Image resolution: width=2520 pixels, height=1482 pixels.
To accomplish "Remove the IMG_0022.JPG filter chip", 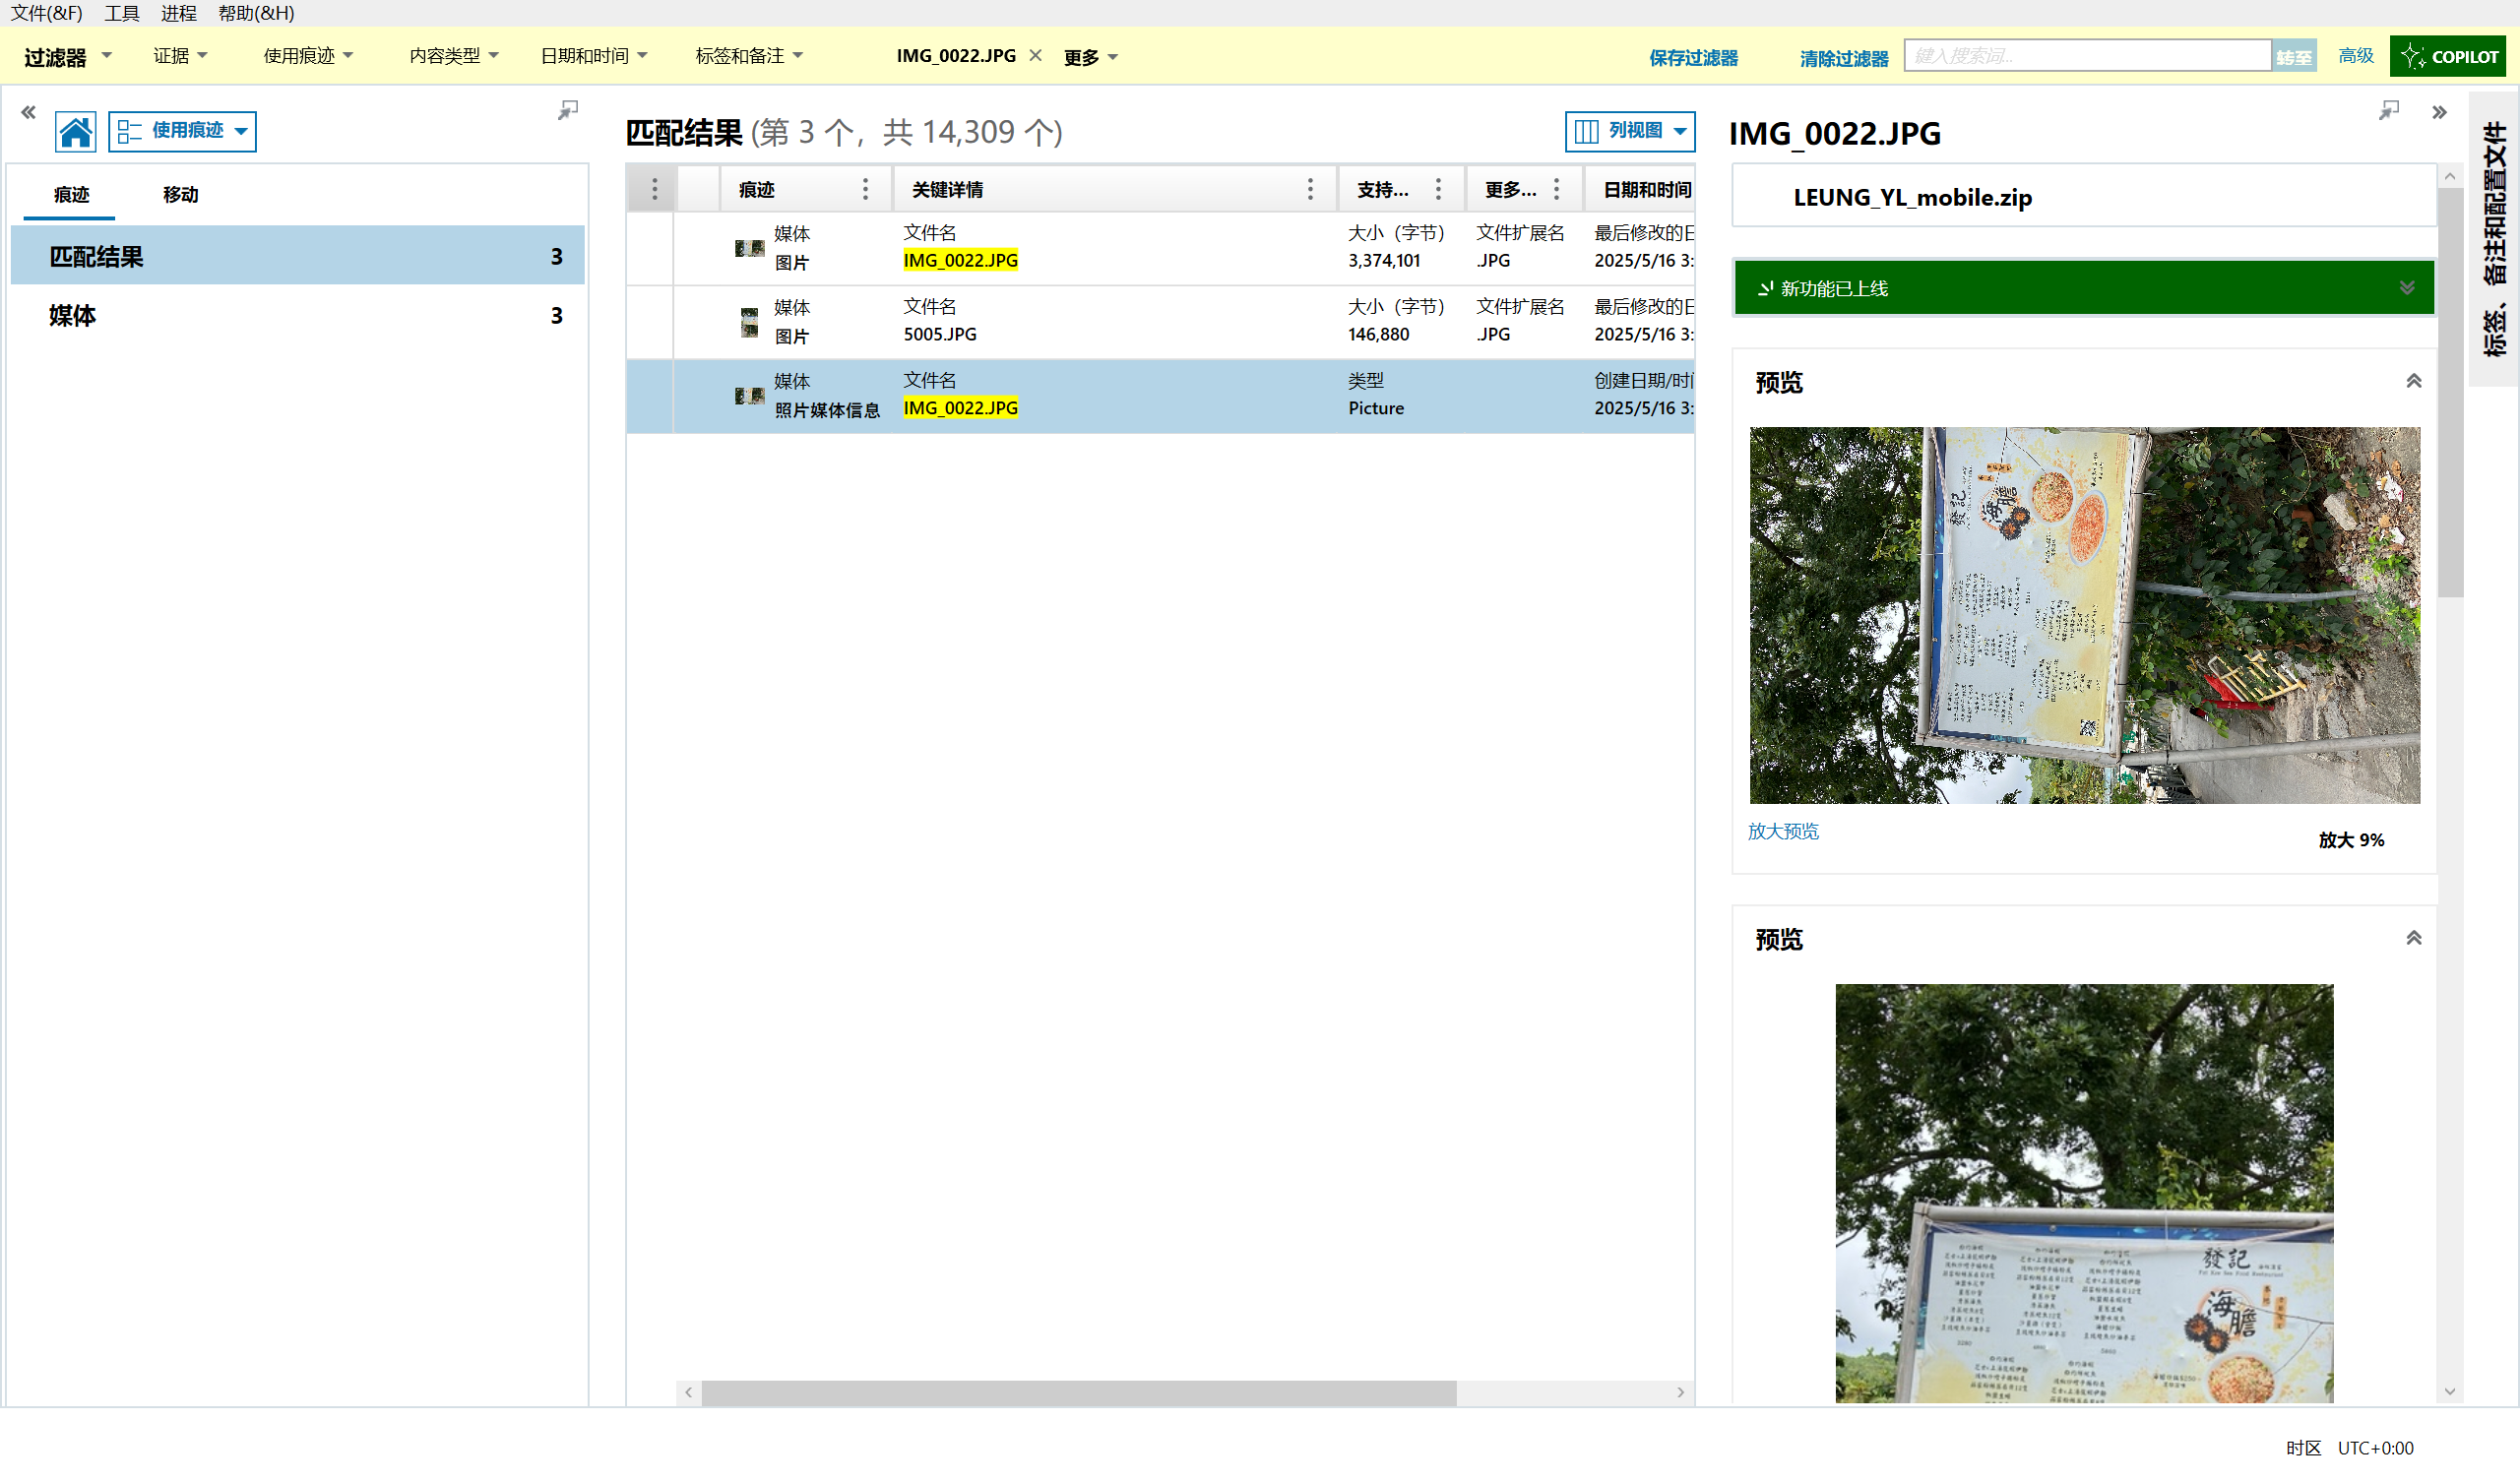I will (x=1036, y=56).
